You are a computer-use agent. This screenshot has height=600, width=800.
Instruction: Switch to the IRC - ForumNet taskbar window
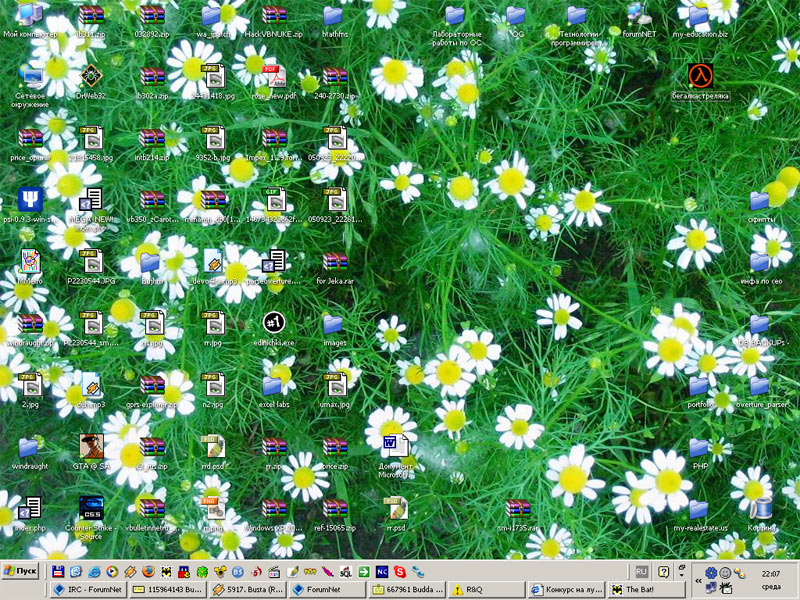coord(90,590)
